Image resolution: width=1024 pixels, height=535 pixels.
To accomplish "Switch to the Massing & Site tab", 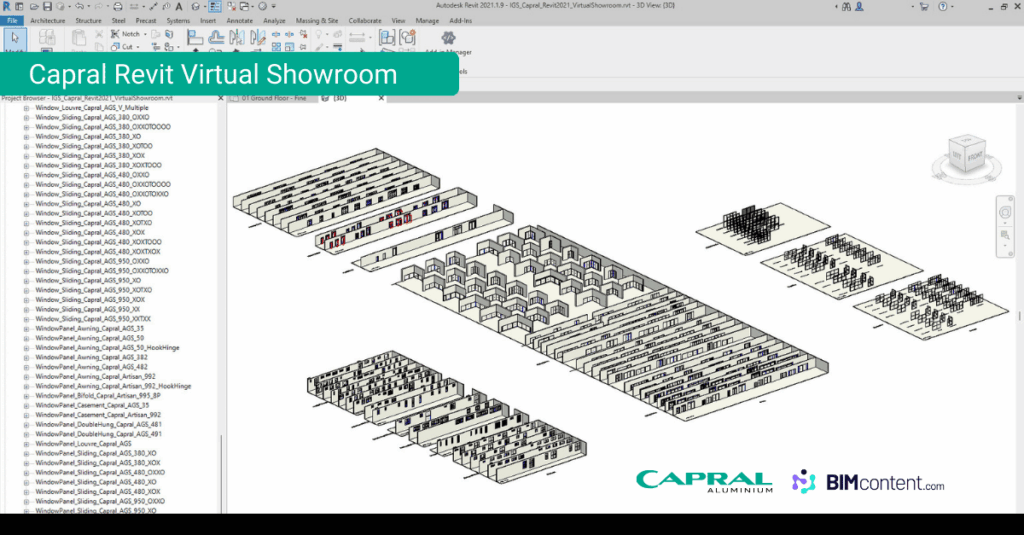I will [x=317, y=21].
